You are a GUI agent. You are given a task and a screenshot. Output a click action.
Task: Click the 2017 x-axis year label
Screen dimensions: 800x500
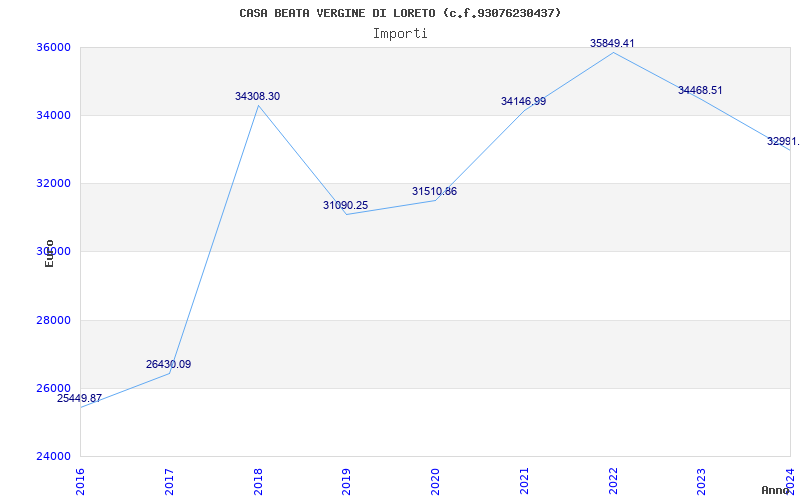tap(169, 481)
